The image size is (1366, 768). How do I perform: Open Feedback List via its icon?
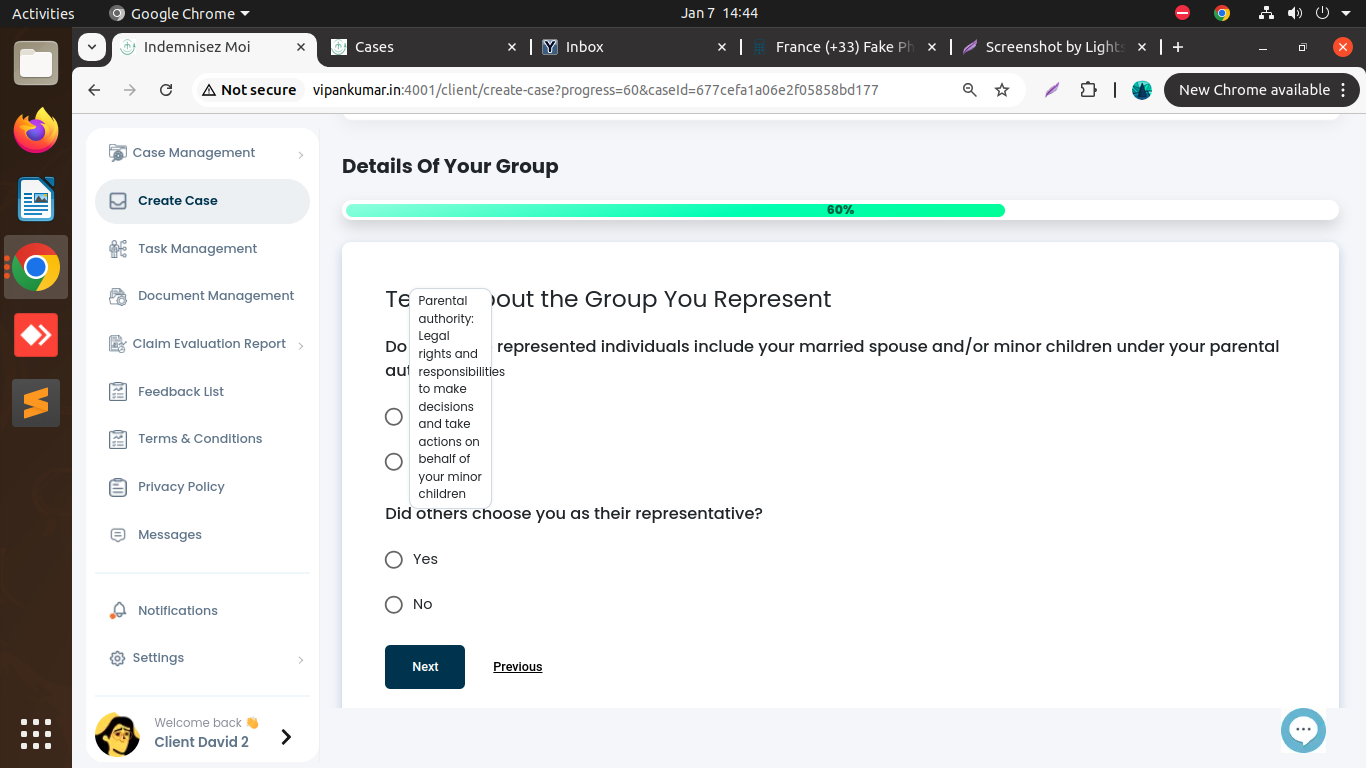click(118, 392)
